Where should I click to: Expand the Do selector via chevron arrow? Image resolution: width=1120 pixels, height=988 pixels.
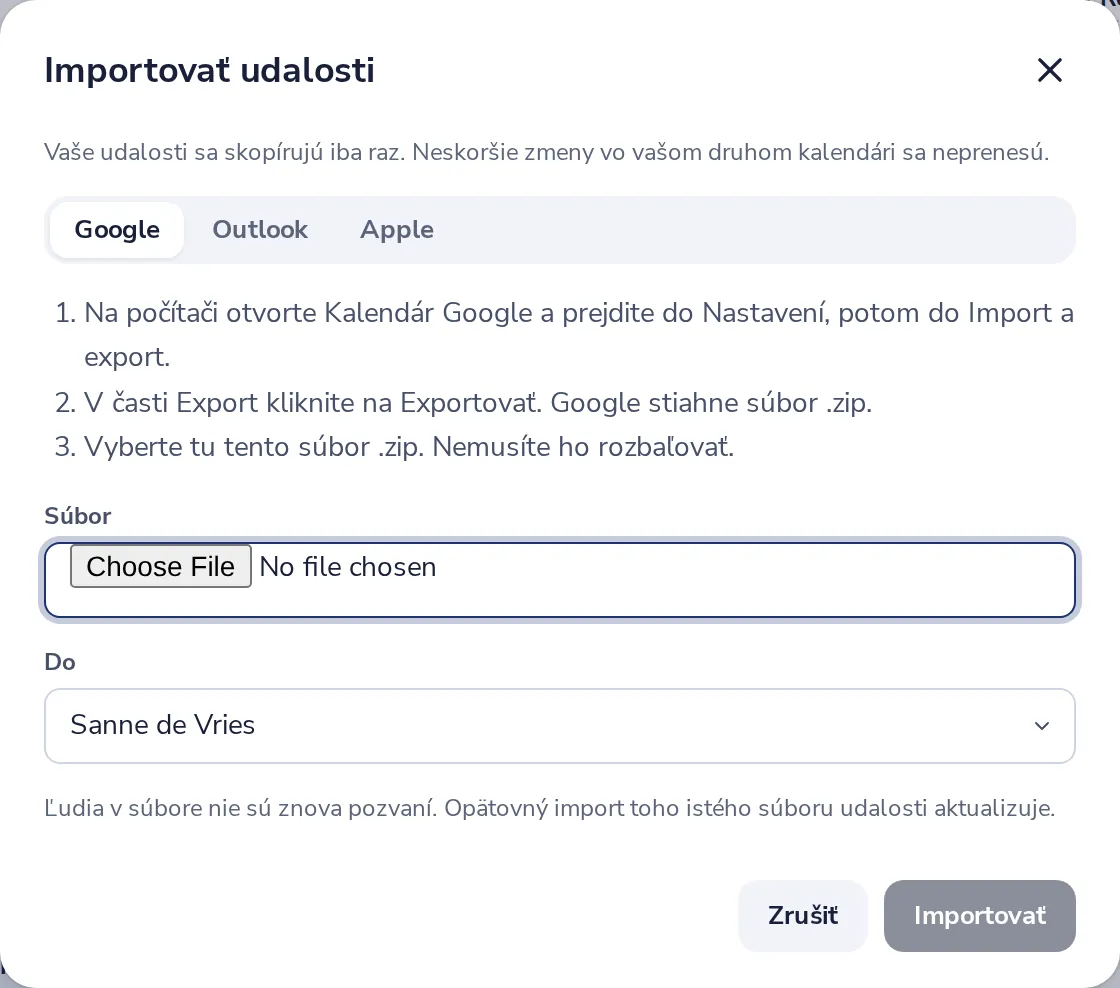click(x=1041, y=726)
